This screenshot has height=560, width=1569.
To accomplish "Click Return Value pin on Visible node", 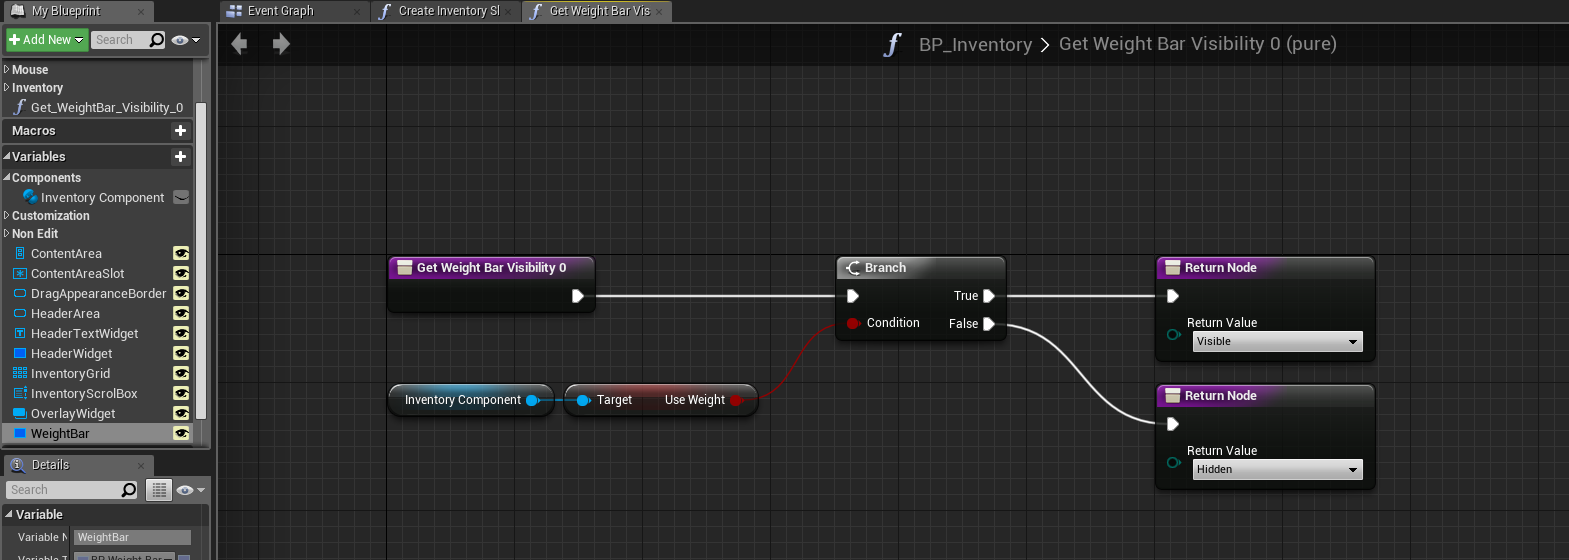I will (1174, 334).
